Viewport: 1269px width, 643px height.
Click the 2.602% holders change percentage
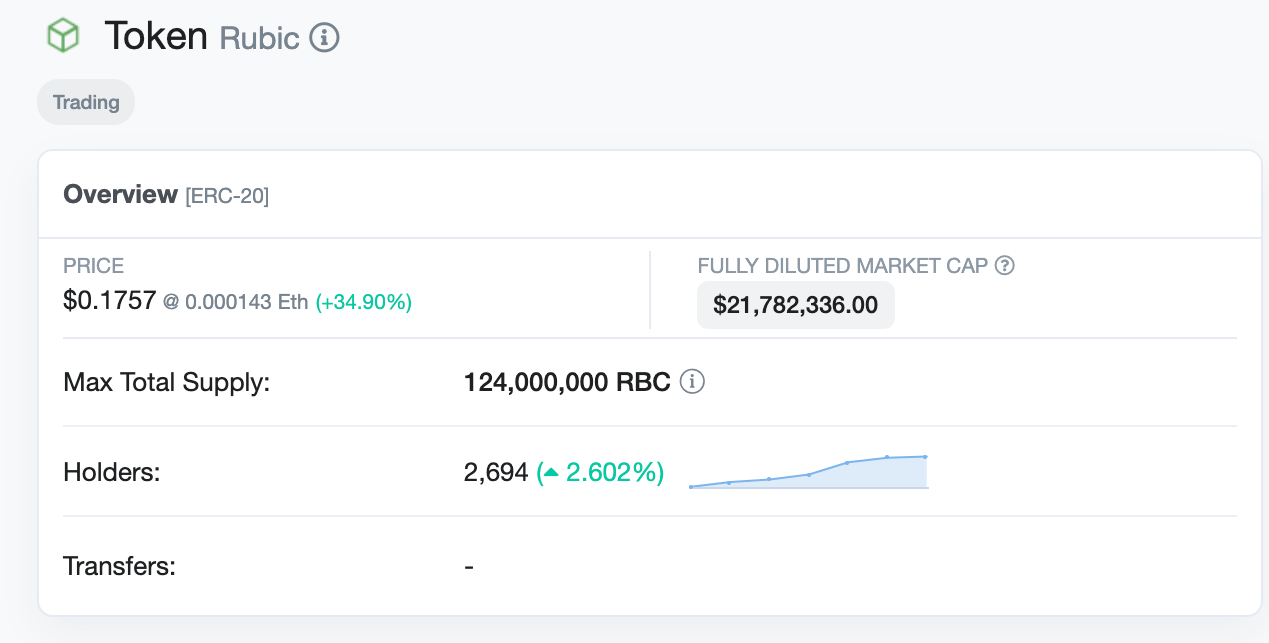click(614, 472)
